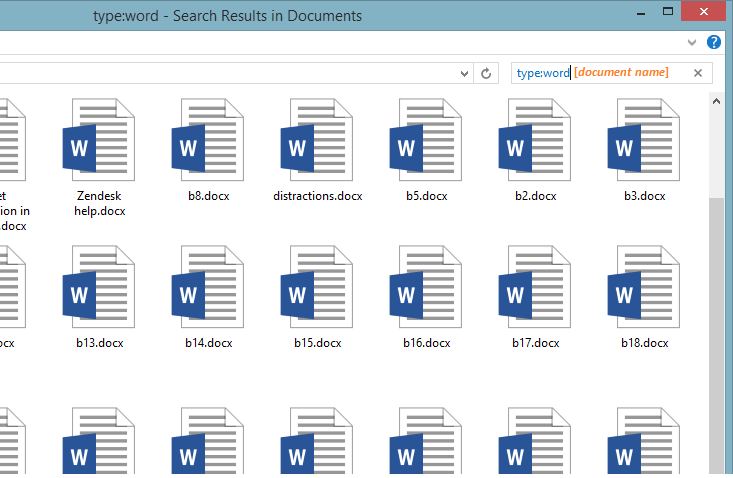Click the distractions.docx filename label
The width and height of the screenshot is (733, 478).
coord(317,196)
